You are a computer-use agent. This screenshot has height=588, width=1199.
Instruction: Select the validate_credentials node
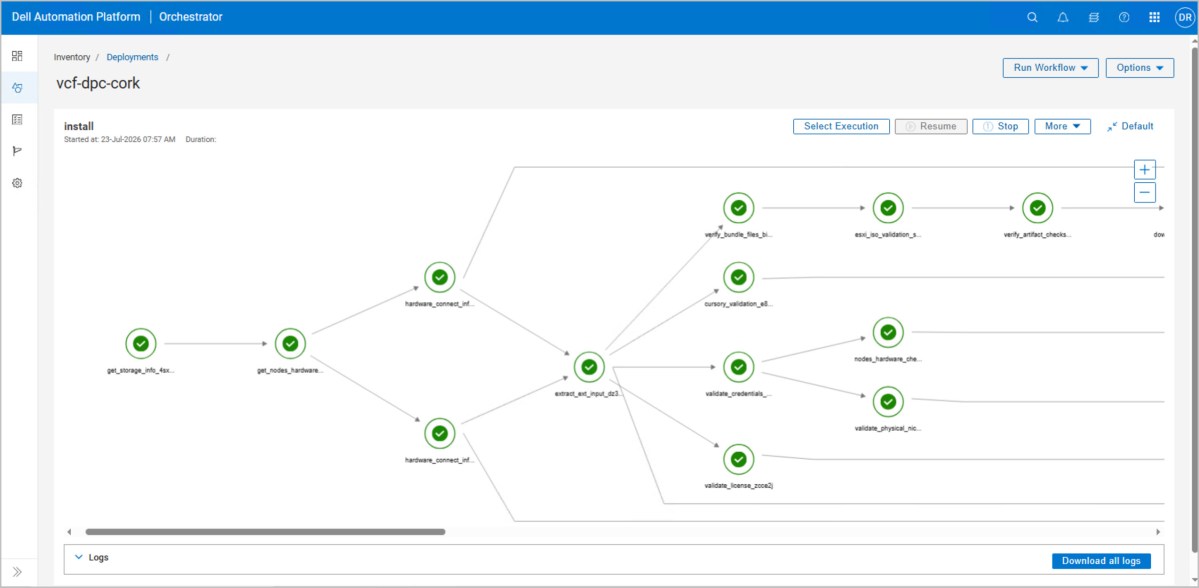739,367
